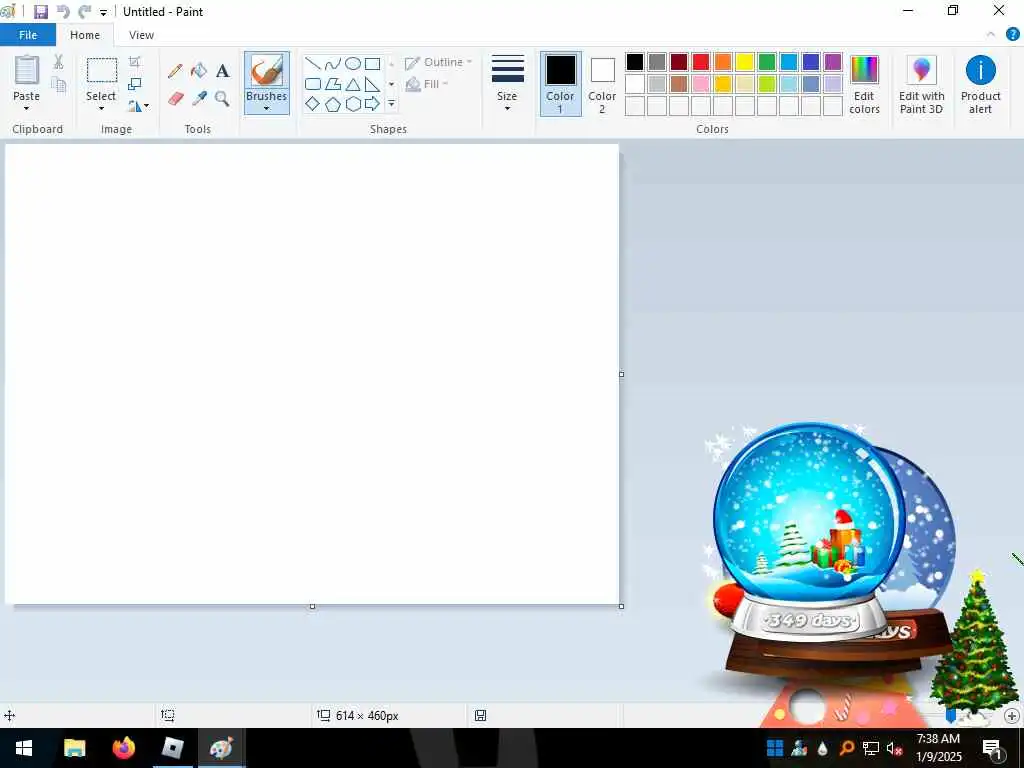Viewport: 1024px width, 768px height.
Task: Open Customize Quick Access Toolbar dropdown
Action: pyautogui.click(x=103, y=12)
